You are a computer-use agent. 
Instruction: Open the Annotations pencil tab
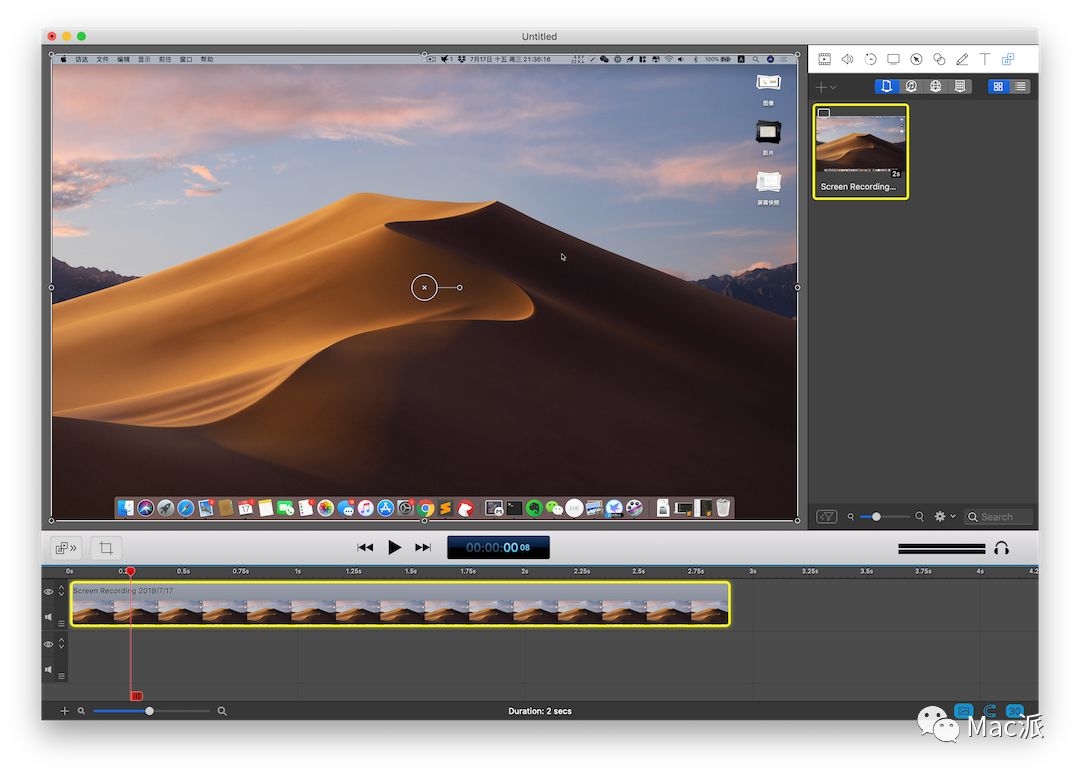[x=962, y=59]
